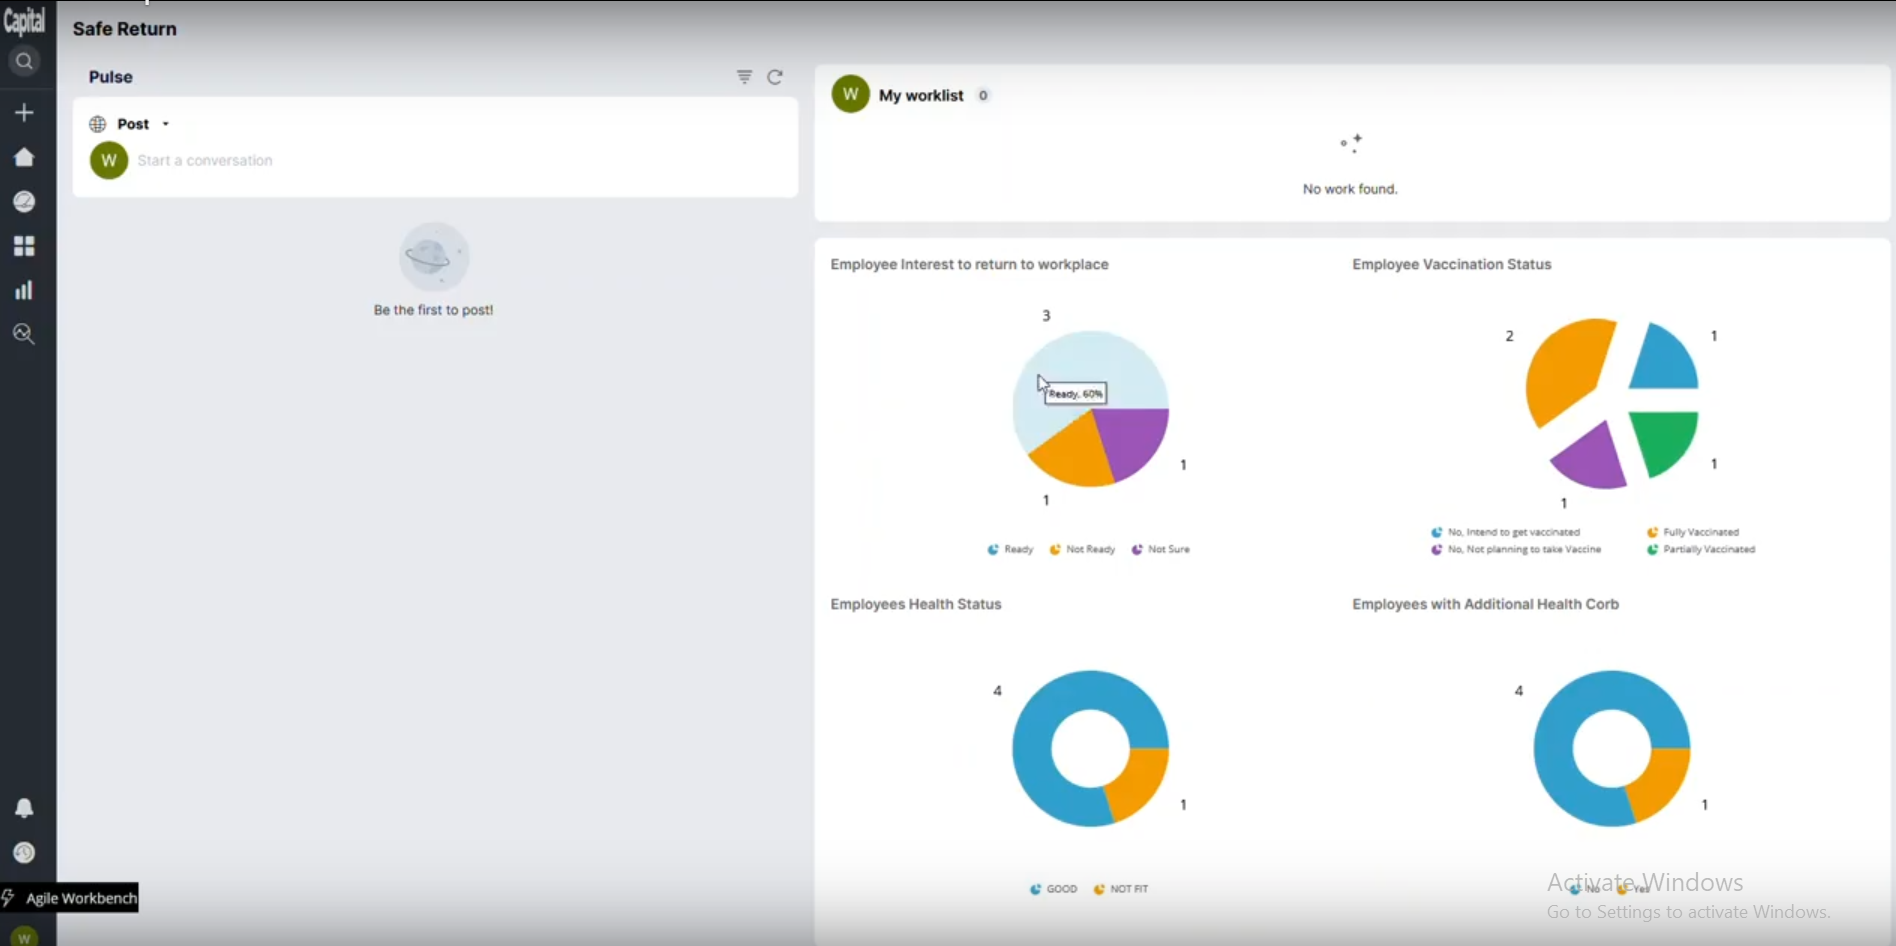This screenshot has width=1896, height=946.
Task: Open the search icon in the left sidebar
Action: pos(24,62)
